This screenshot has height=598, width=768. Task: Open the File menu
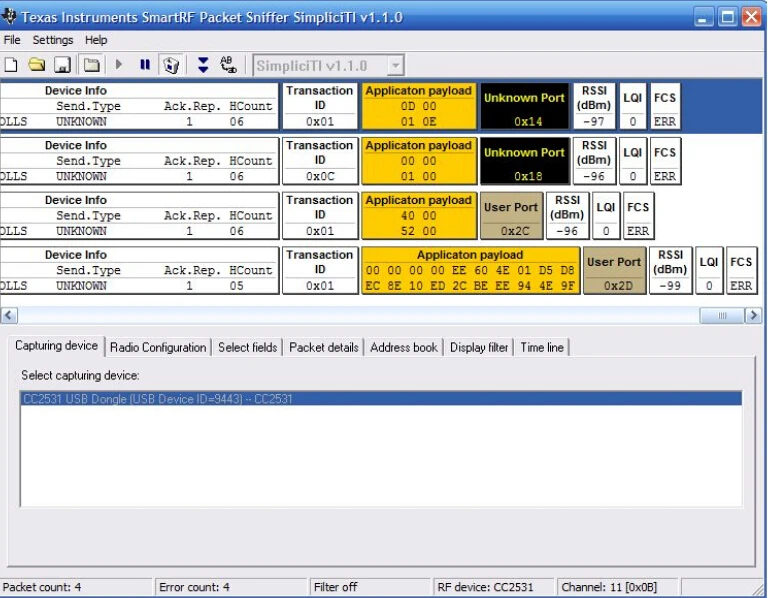point(12,40)
